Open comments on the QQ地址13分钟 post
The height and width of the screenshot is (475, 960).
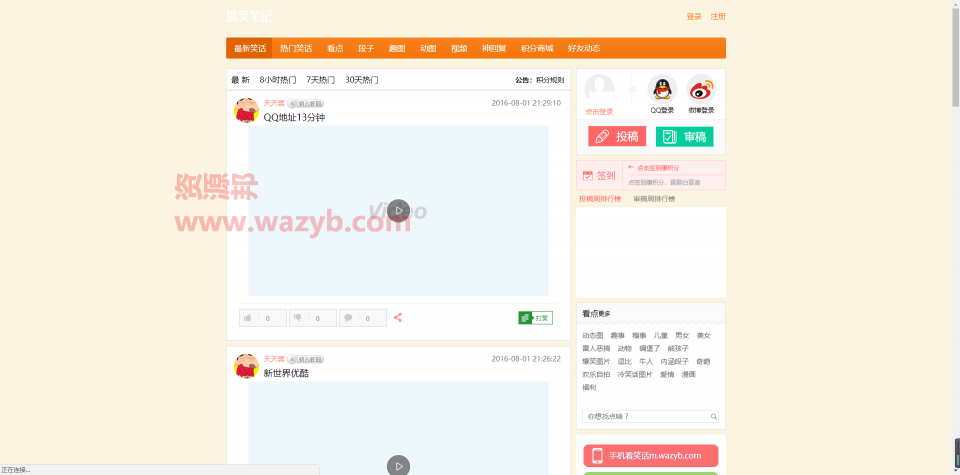(x=363, y=318)
